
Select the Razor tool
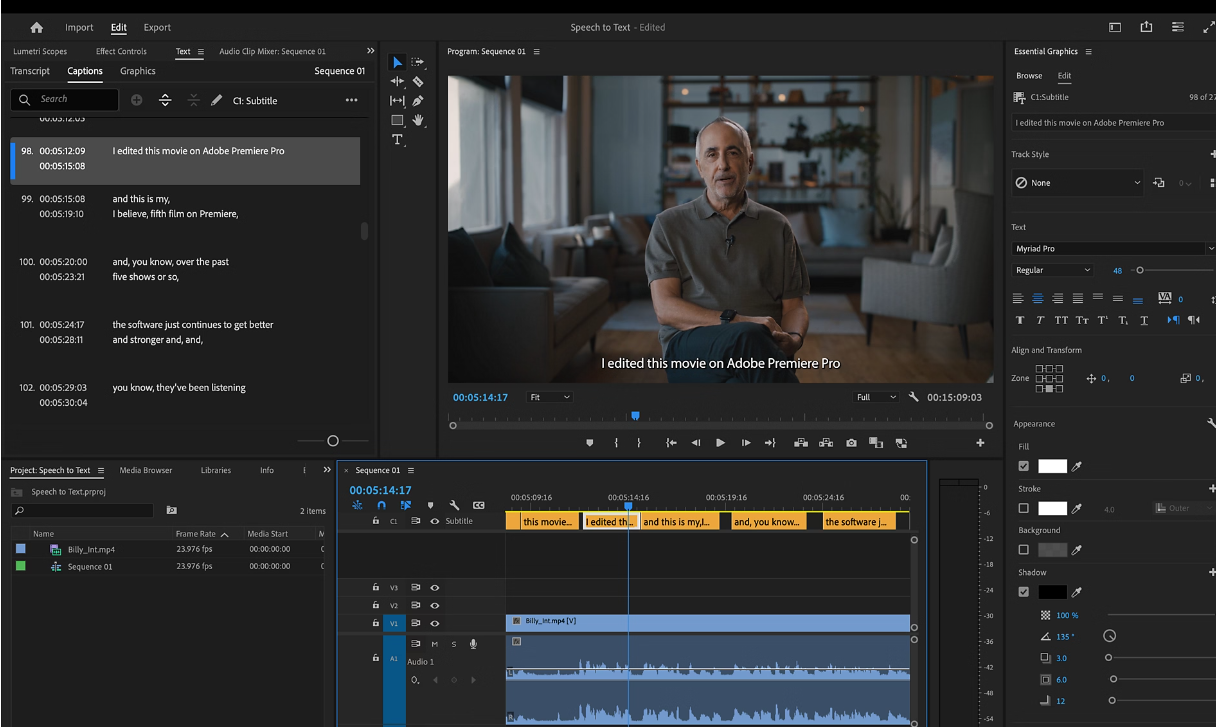(x=418, y=81)
